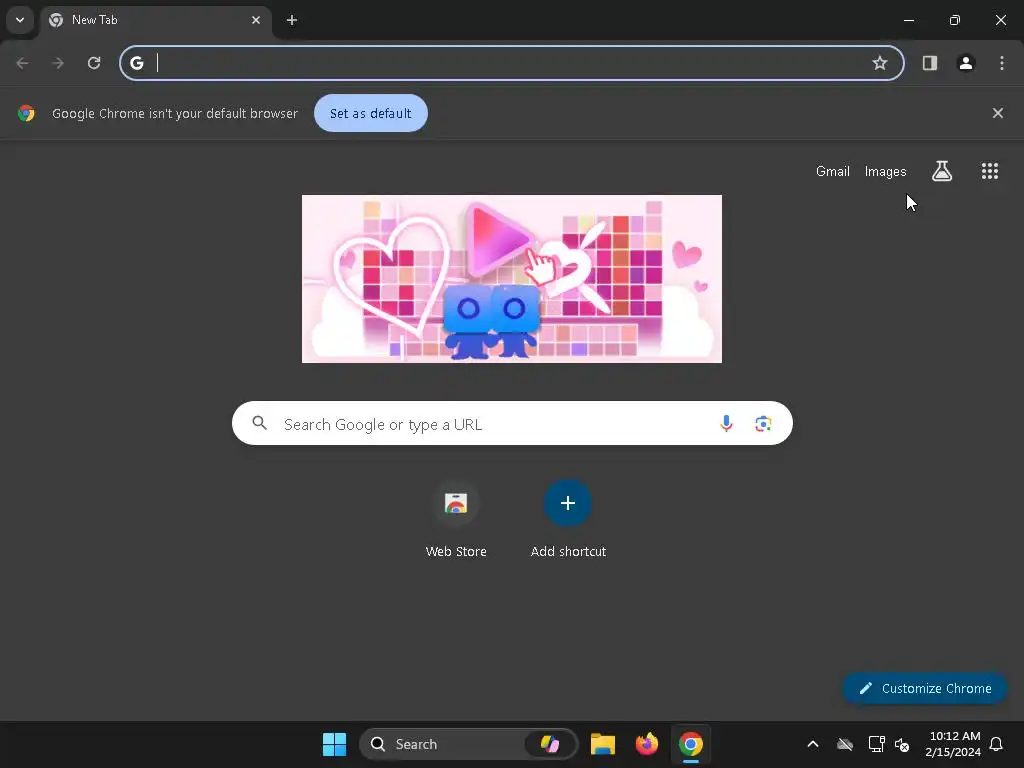Open Copilot from the taskbar search
Screen dimensions: 1024x768
click(x=550, y=744)
